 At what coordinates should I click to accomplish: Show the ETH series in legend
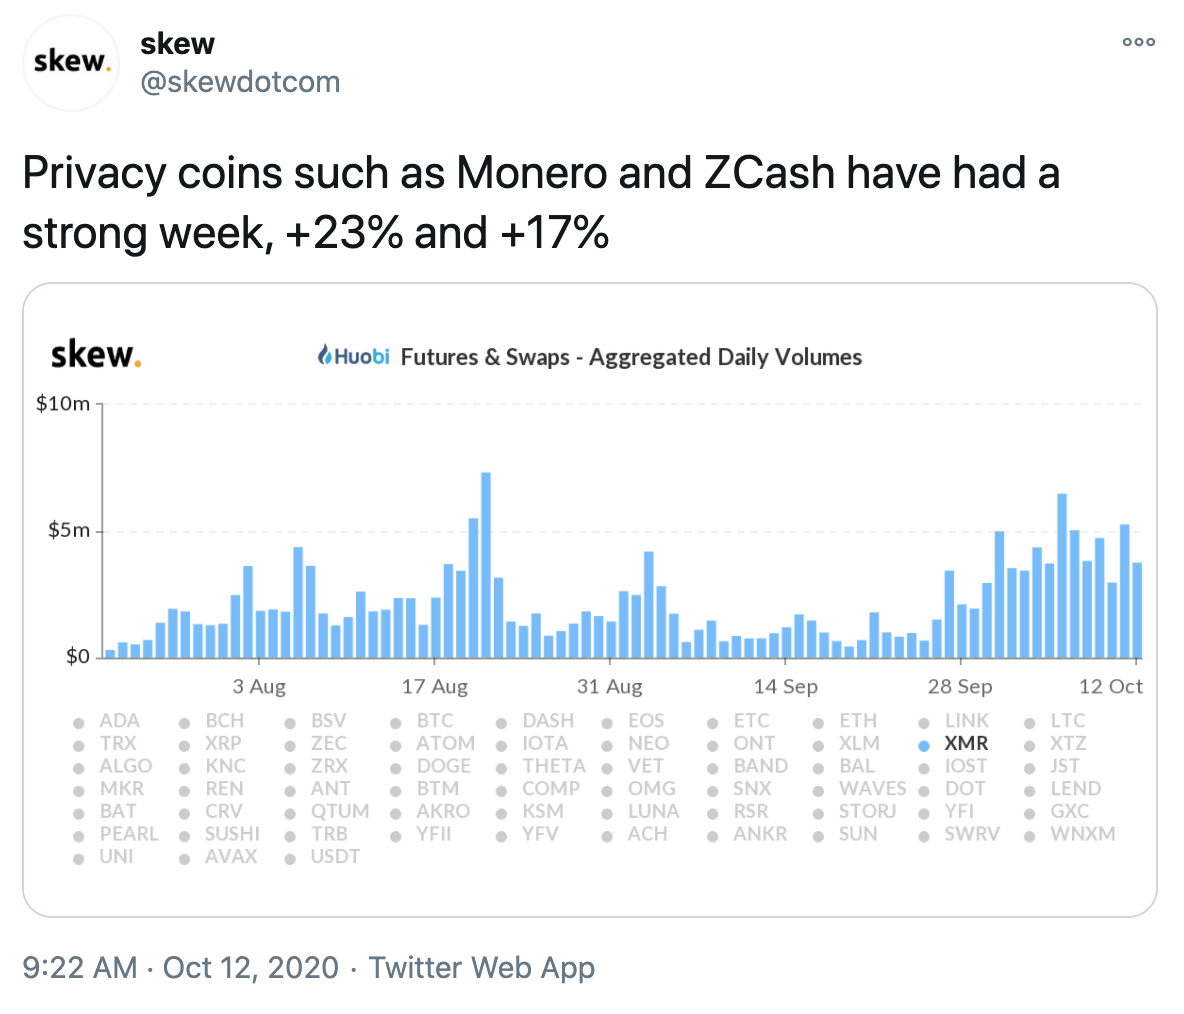tap(857, 721)
